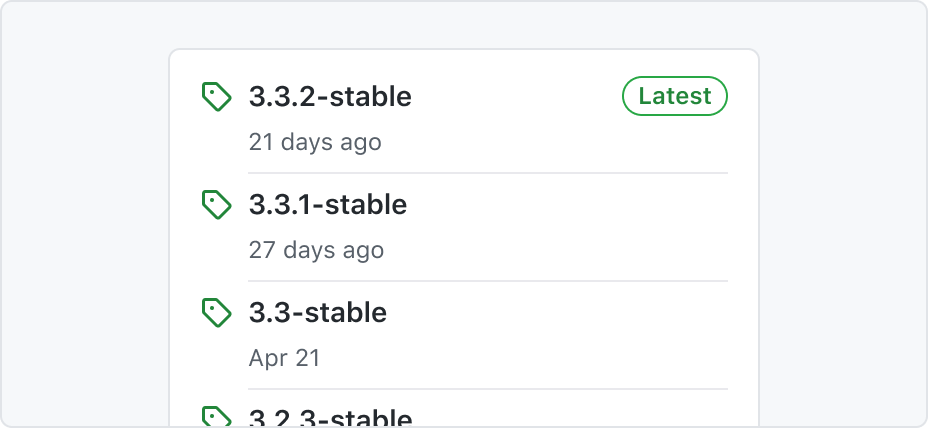Viewport: 928px width, 428px height.
Task: Click the divider below the 3.3.2-stable entry
Action: tap(488, 173)
